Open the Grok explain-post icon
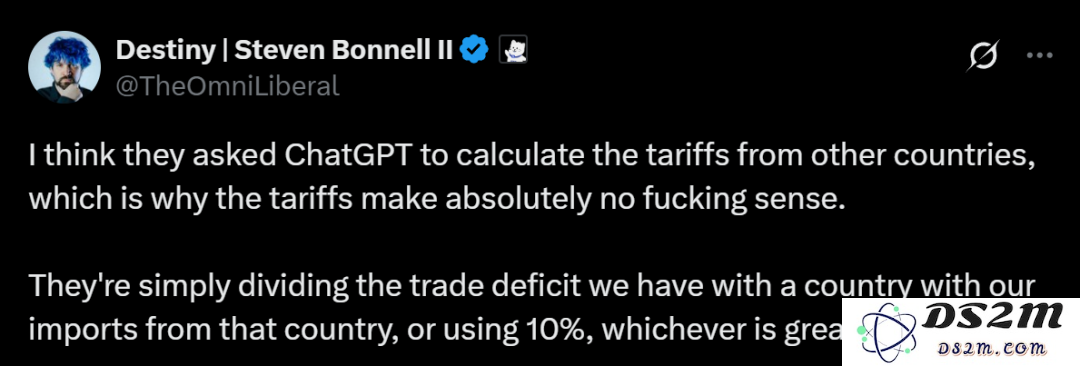 pos(982,56)
